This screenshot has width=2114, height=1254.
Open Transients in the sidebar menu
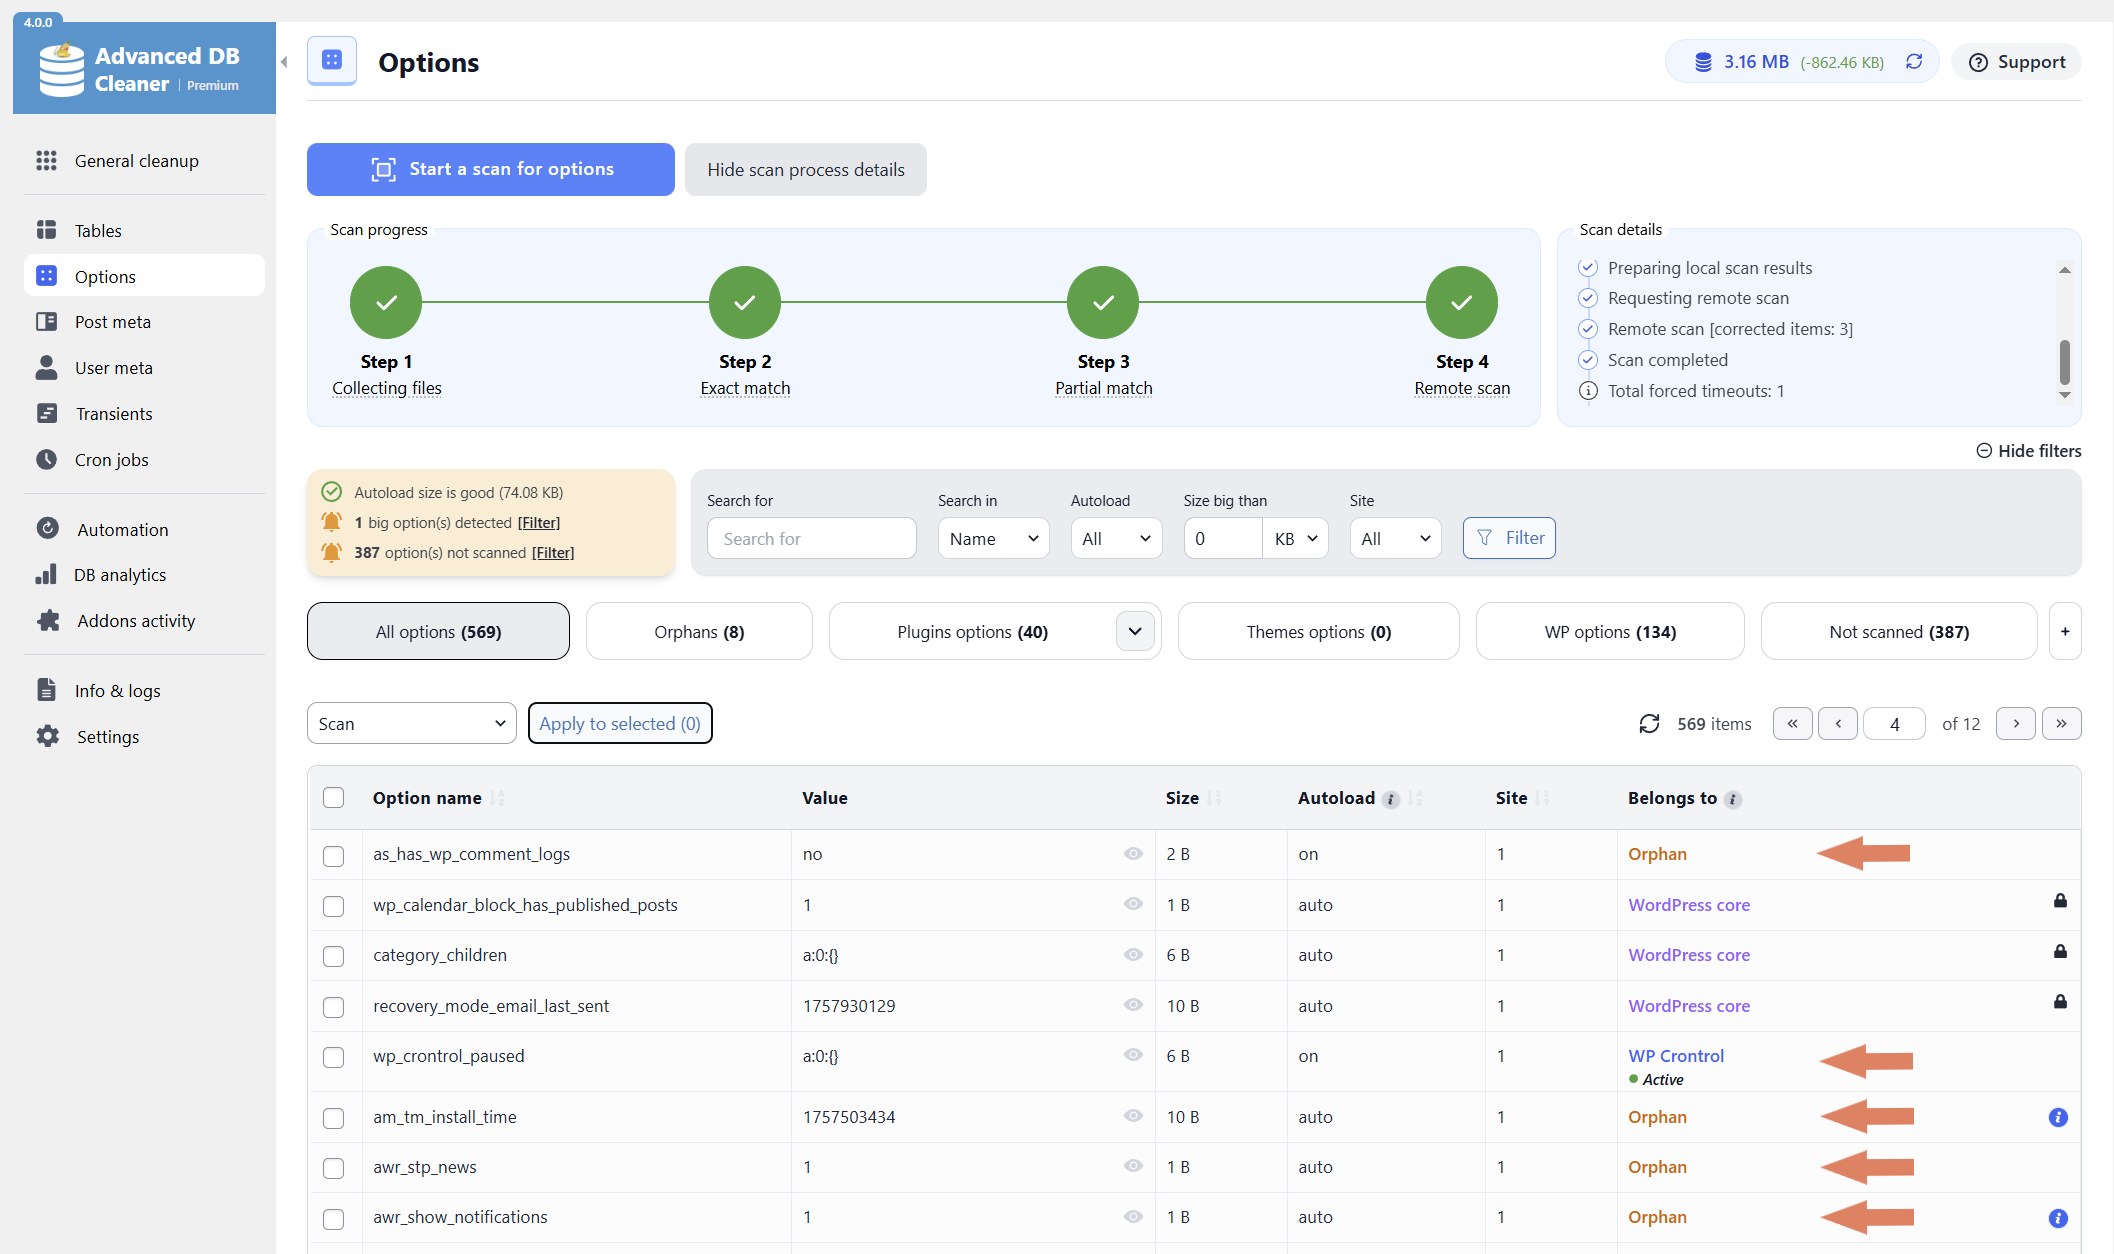(x=113, y=414)
